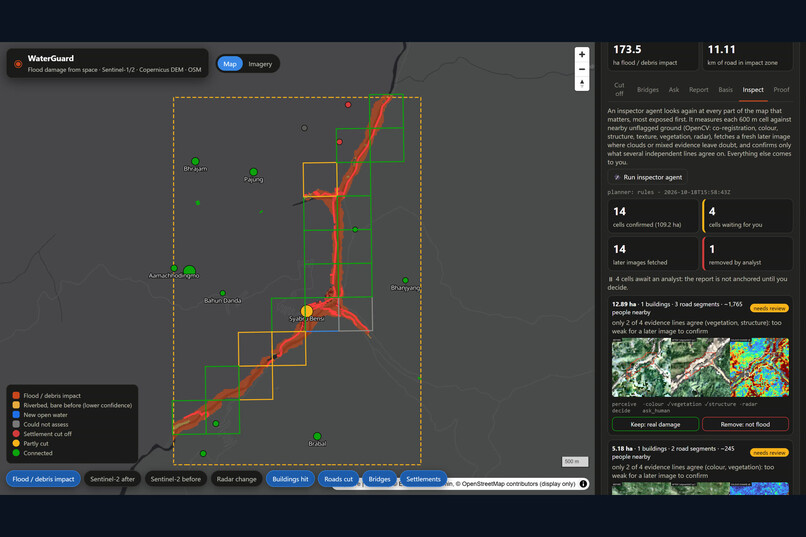806x537 pixels.
Task: Click the Bhrajam green settlement marker
Action: 195,161
